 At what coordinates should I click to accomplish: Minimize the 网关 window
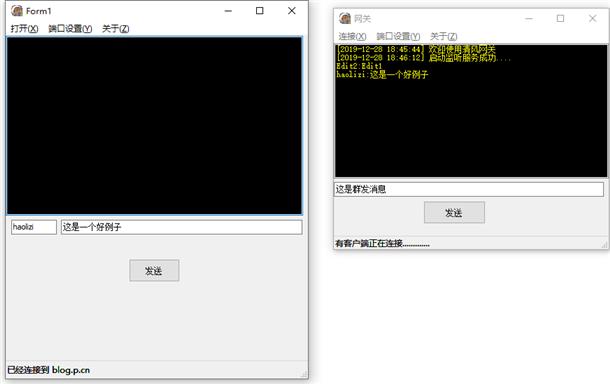[529, 18]
